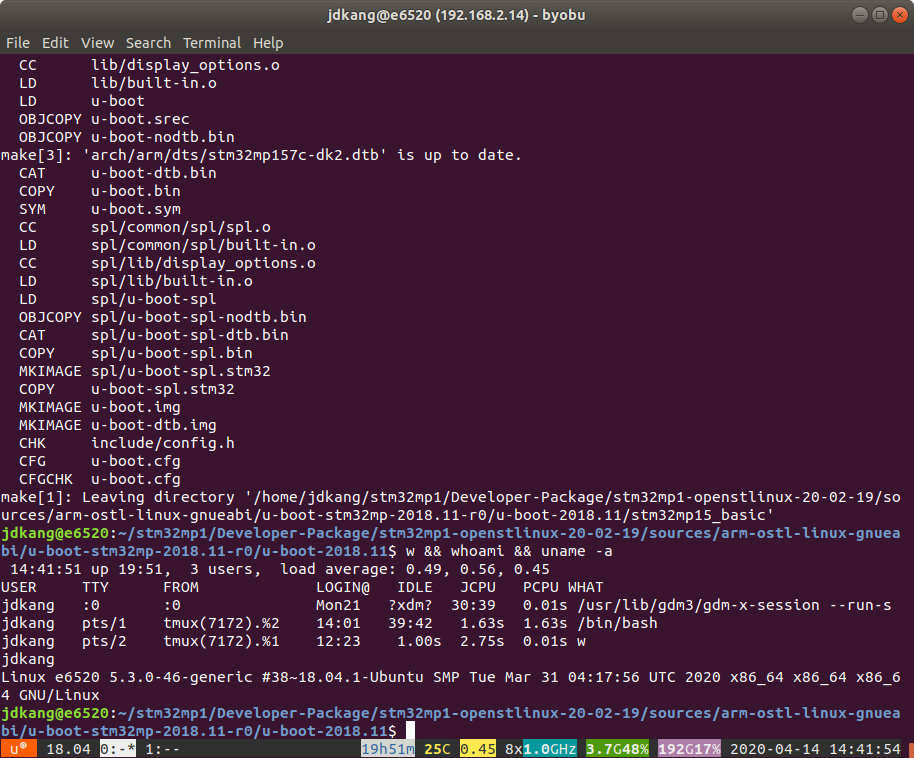This screenshot has height=758, width=914.
Task: Click the 'u-boot-nodtb.bin' filename
Action: (163, 137)
